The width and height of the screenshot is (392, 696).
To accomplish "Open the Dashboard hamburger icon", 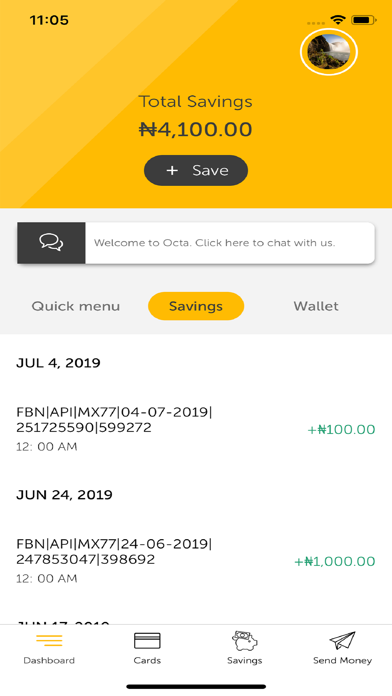I will pyautogui.click(x=49, y=641).
